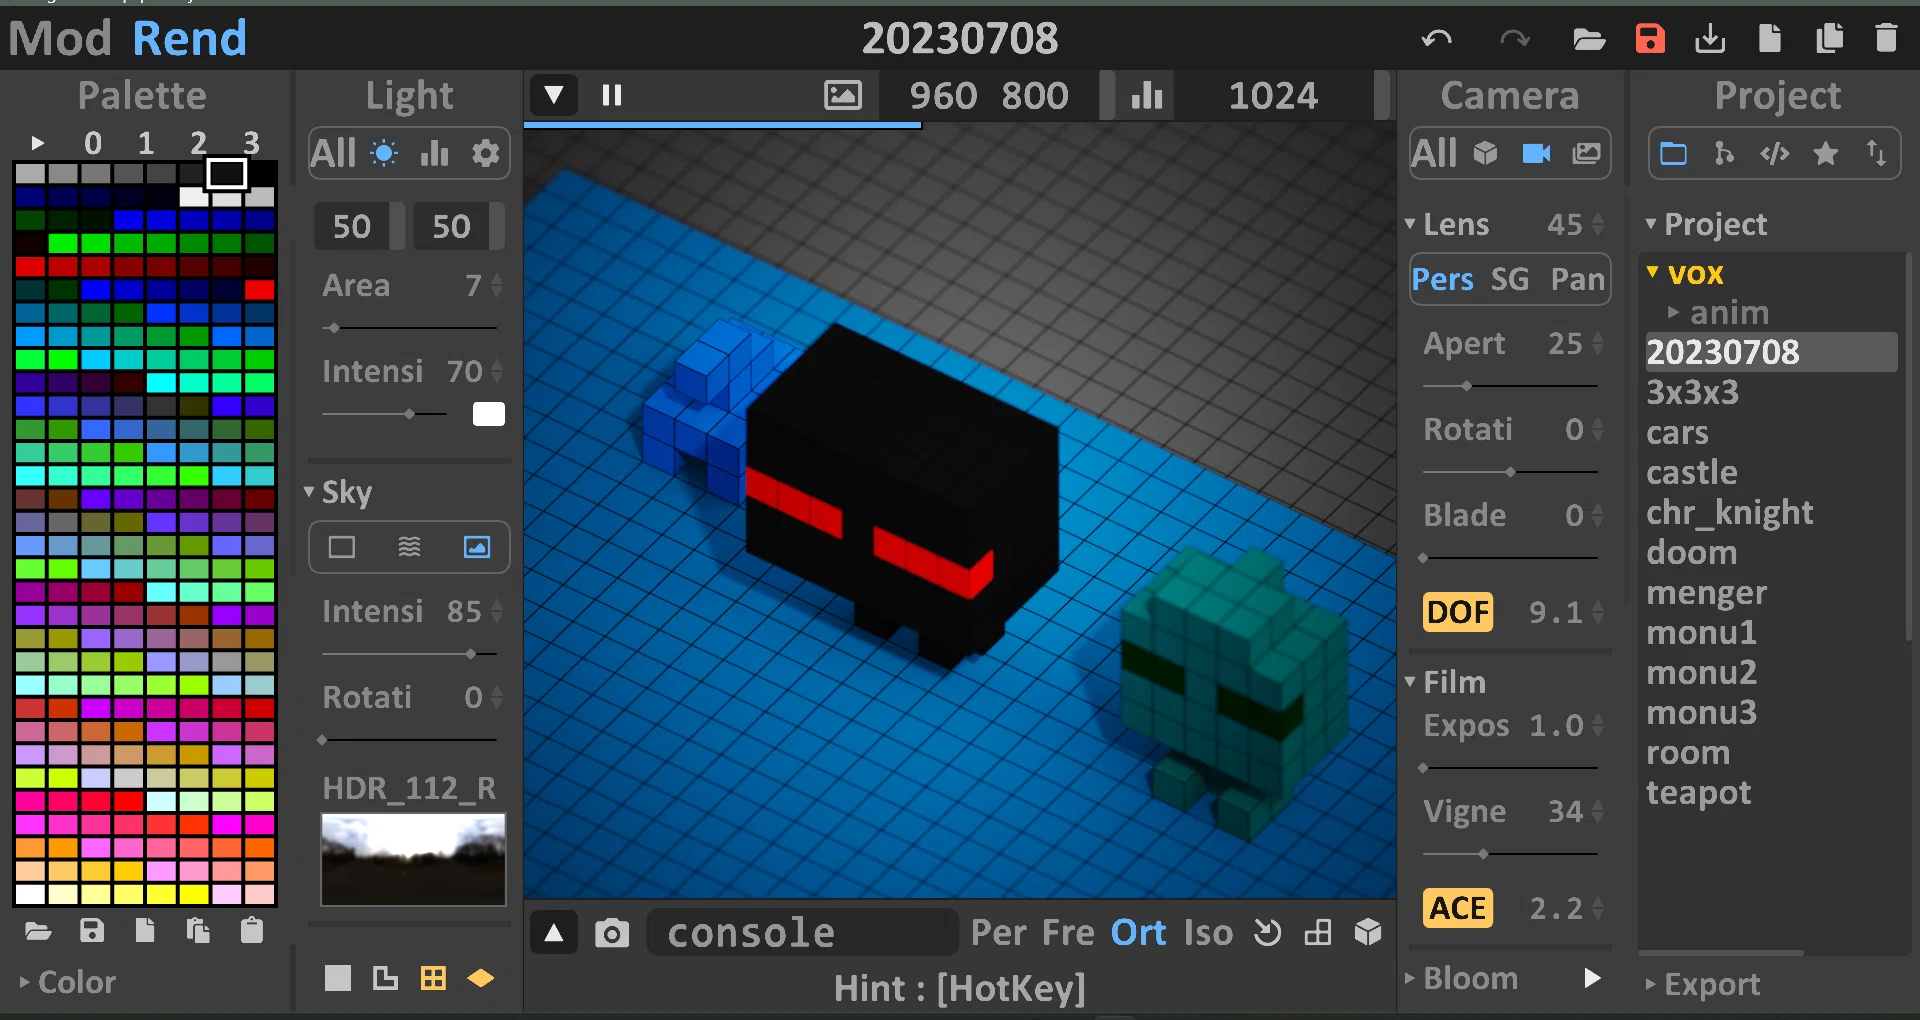The width and height of the screenshot is (1920, 1020).
Task: Select the Iso camera view mode
Action: point(1208,933)
